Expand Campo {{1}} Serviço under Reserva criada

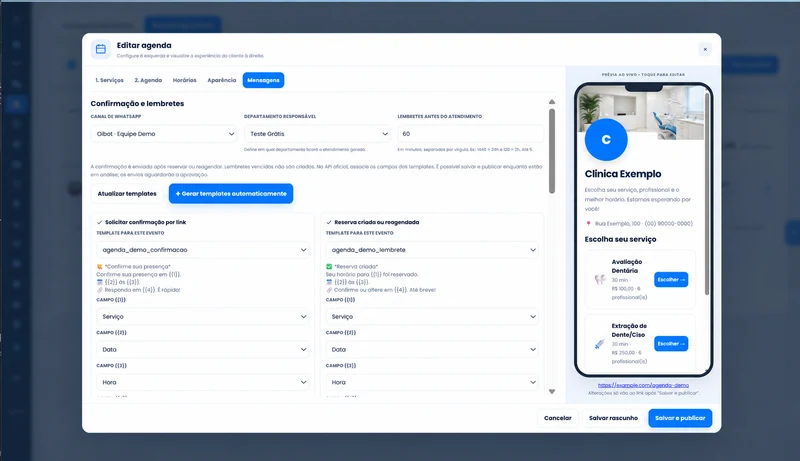tap(432, 317)
